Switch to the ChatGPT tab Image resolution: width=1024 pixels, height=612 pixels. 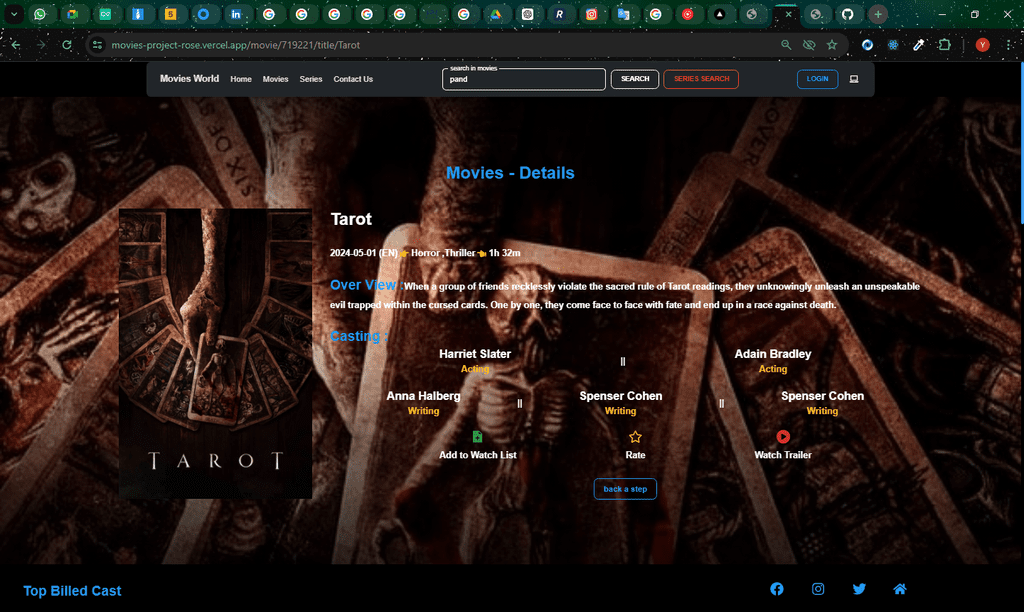click(x=528, y=14)
